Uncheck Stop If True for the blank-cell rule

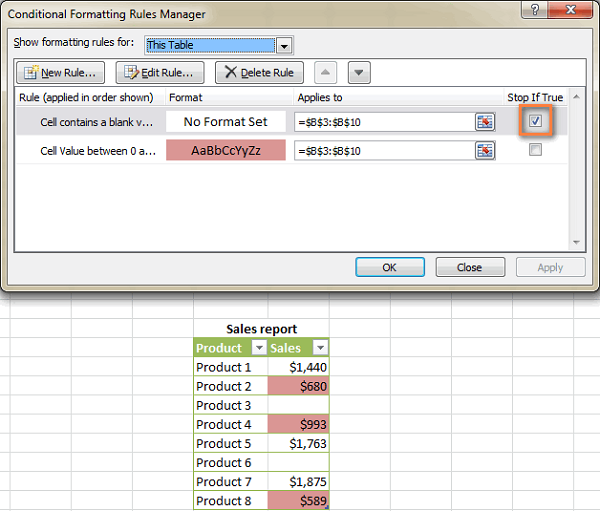pyautogui.click(x=535, y=121)
